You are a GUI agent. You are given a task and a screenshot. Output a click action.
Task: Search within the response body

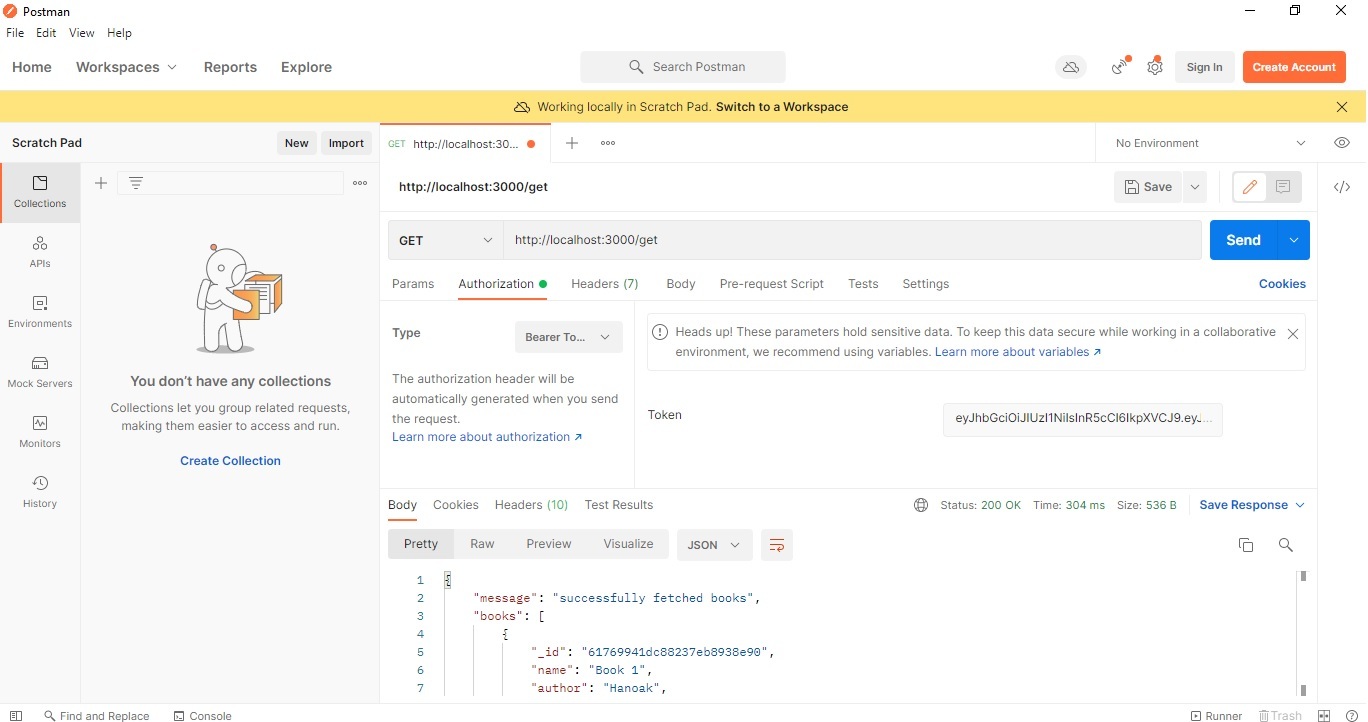click(1286, 545)
